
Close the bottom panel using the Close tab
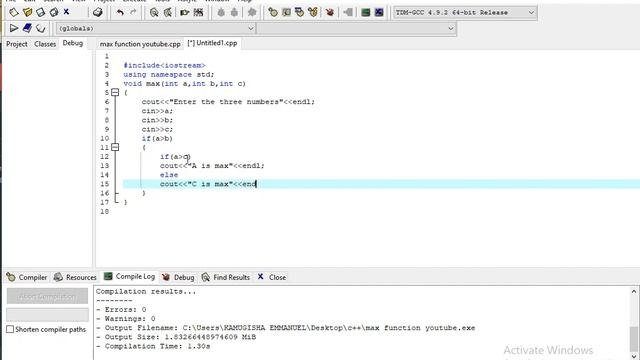click(271, 277)
